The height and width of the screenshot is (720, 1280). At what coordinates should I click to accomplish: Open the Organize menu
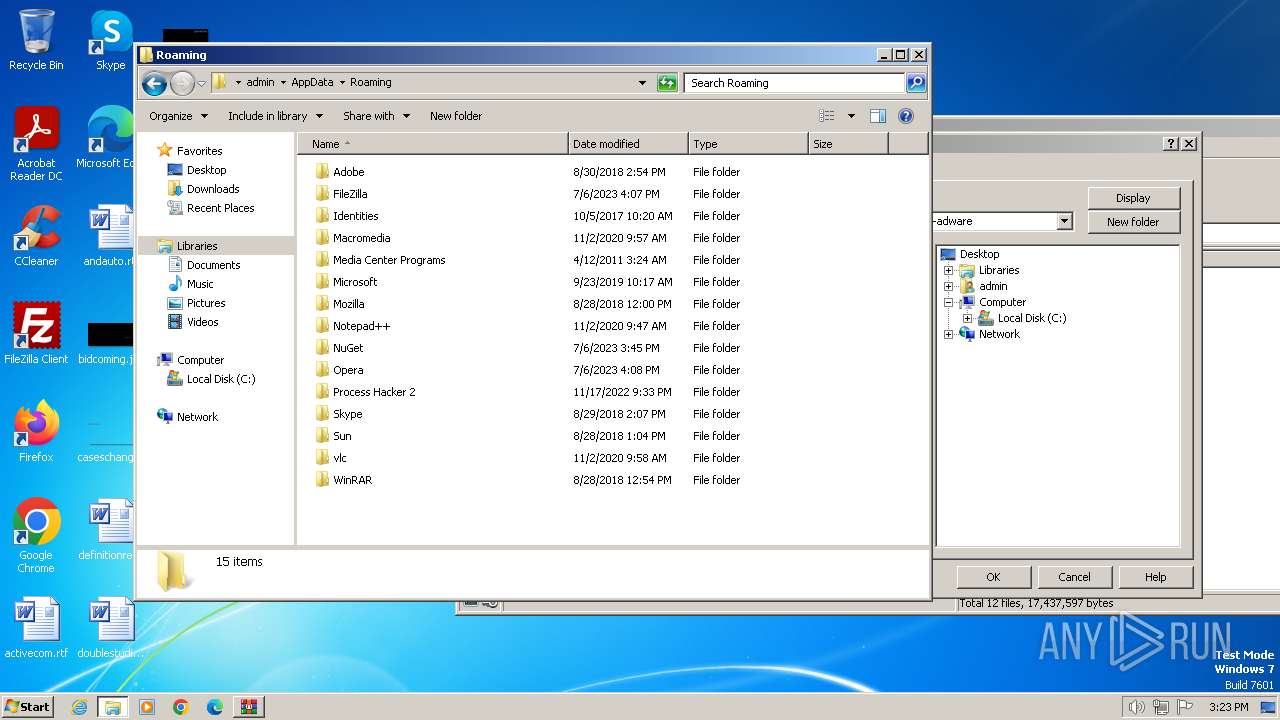[x=178, y=116]
